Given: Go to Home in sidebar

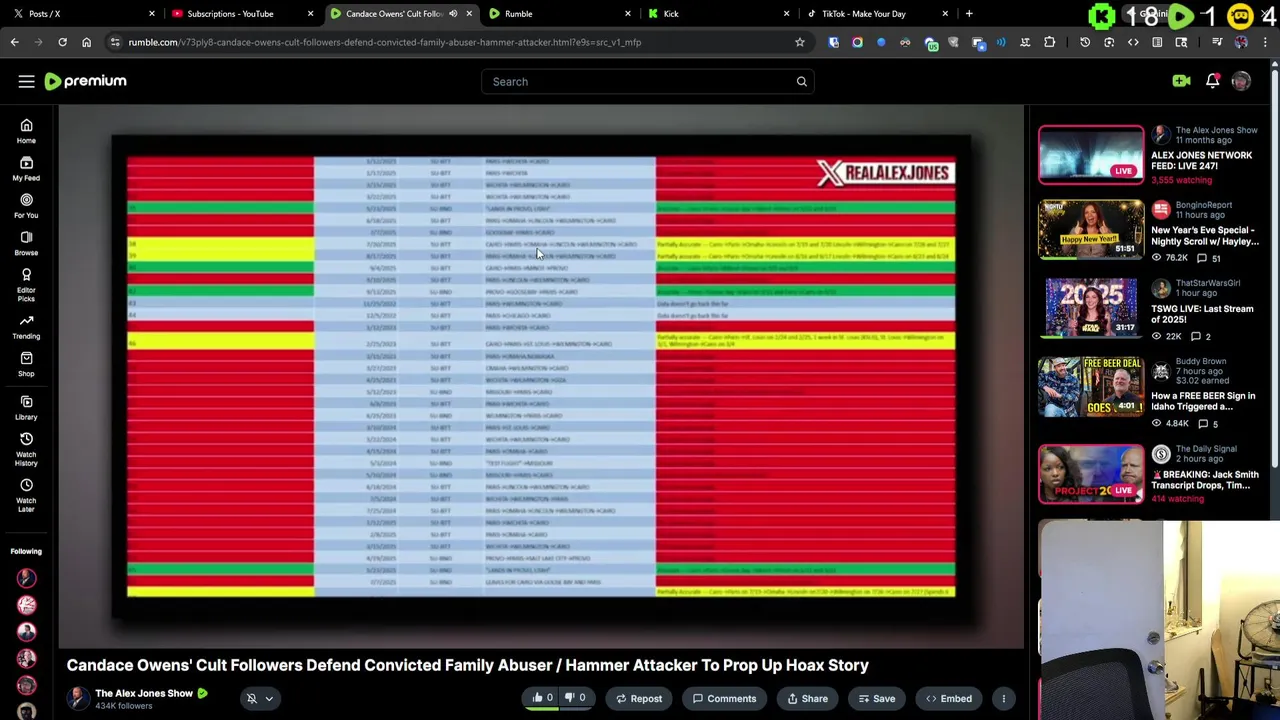Looking at the screenshot, I should point(26,131).
